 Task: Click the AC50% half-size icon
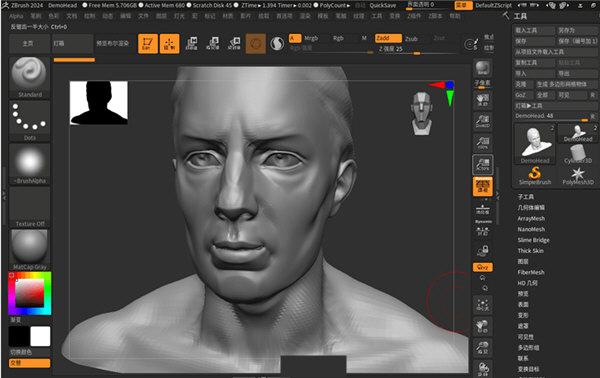pyautogui.click(x=483, y=165)
